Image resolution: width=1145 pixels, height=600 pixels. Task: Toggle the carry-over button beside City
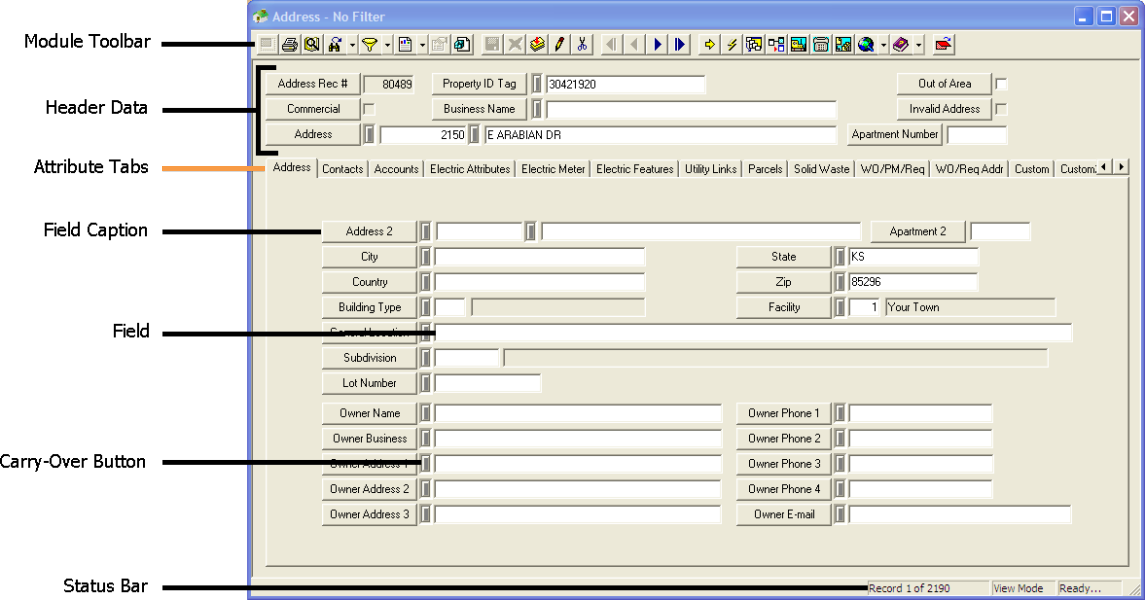[425, 257]
